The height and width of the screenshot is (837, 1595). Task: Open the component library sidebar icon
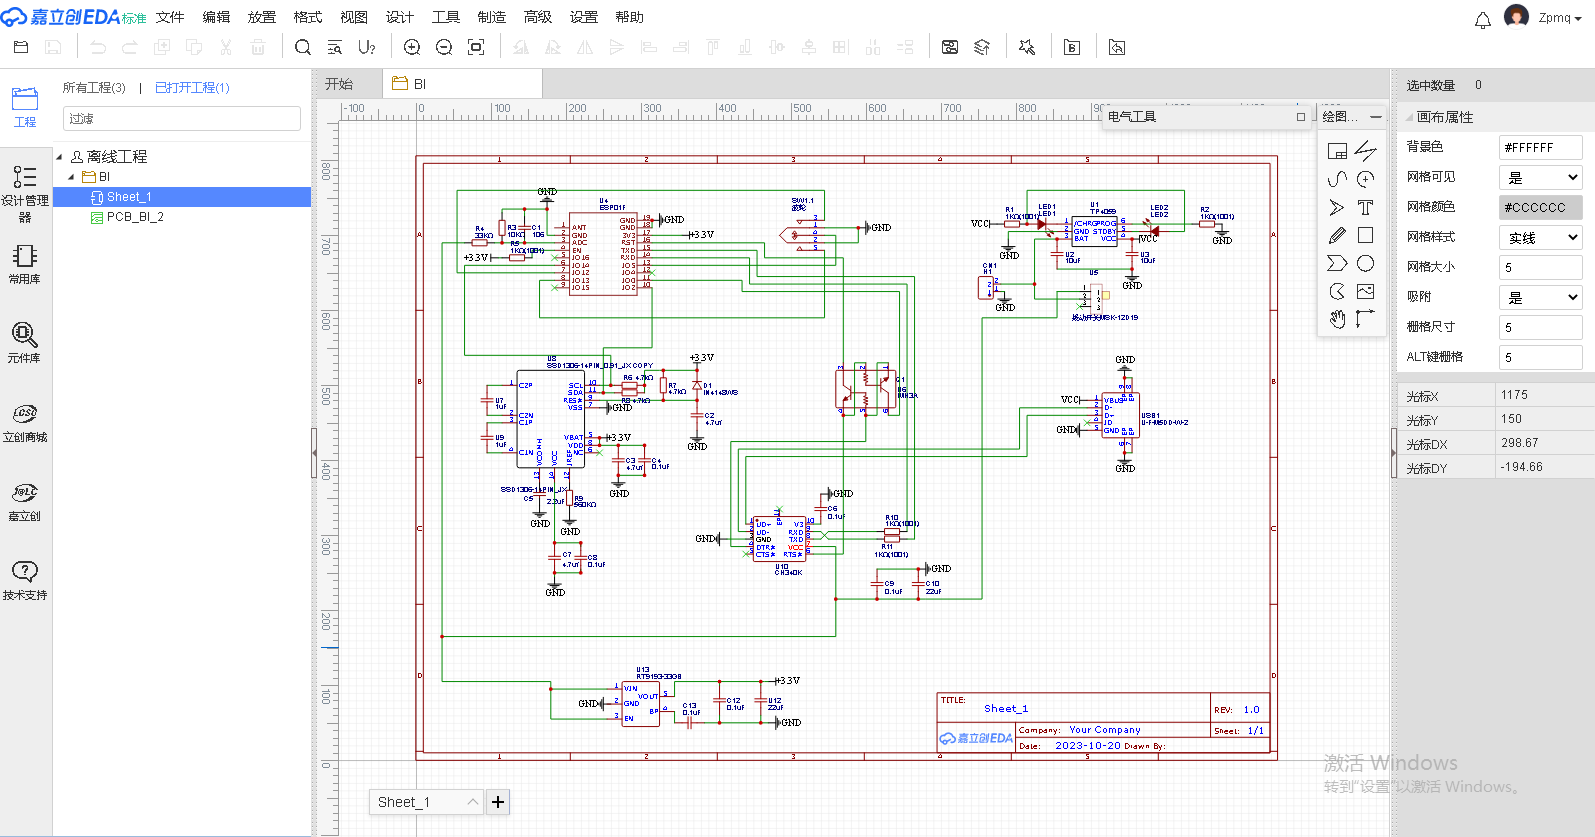(25, 342)
